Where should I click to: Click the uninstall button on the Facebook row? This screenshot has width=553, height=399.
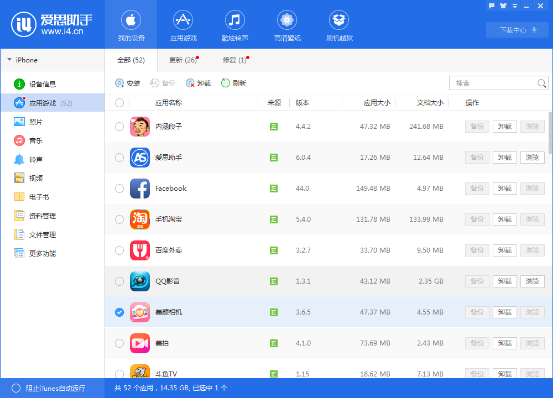[x=505, y=188]
